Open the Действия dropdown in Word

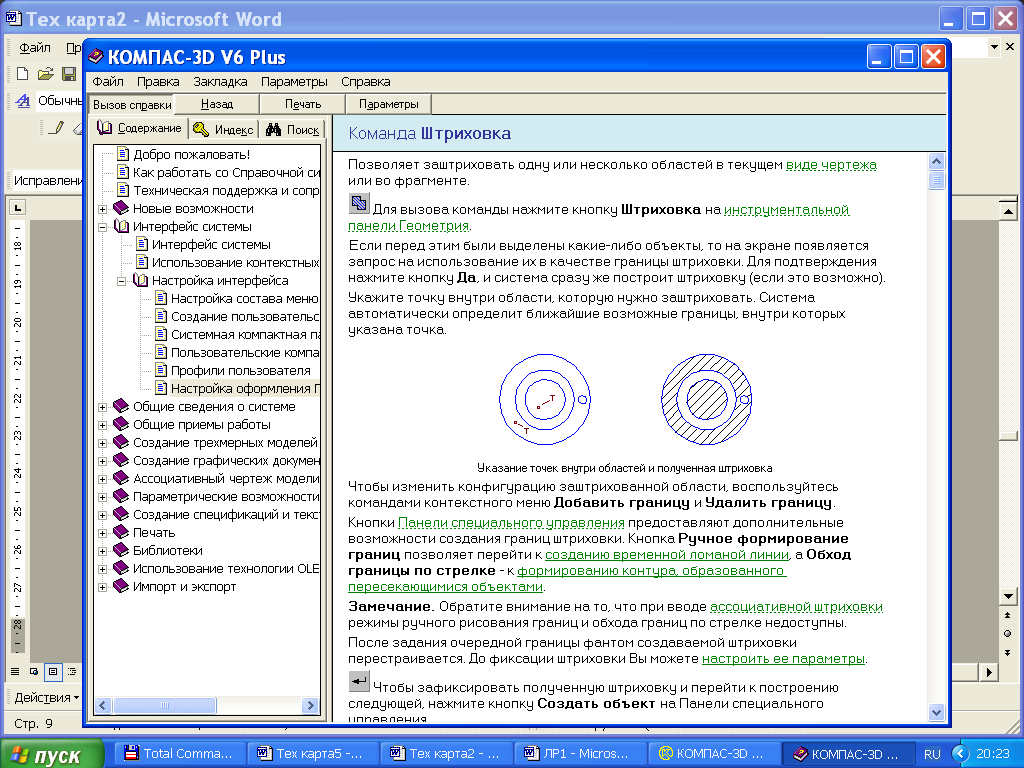pyautogui.click(x=46, y=697)
